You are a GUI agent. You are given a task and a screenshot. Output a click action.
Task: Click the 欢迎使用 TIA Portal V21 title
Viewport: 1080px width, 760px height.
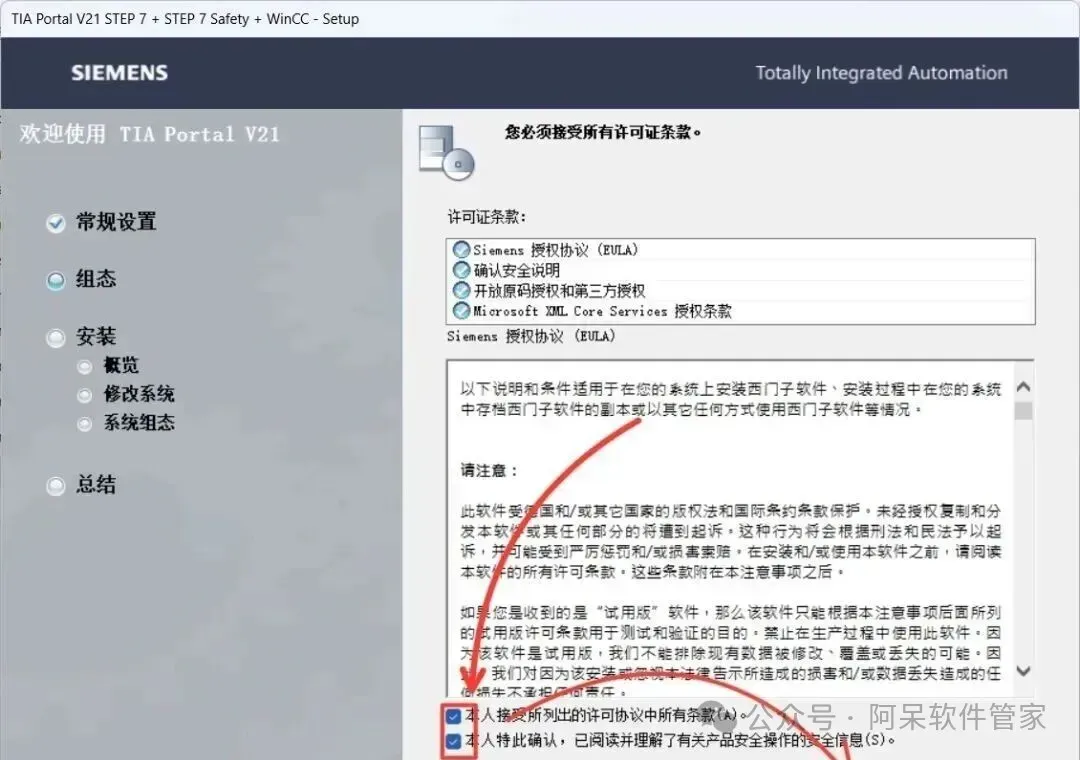(x=149, y=134)
